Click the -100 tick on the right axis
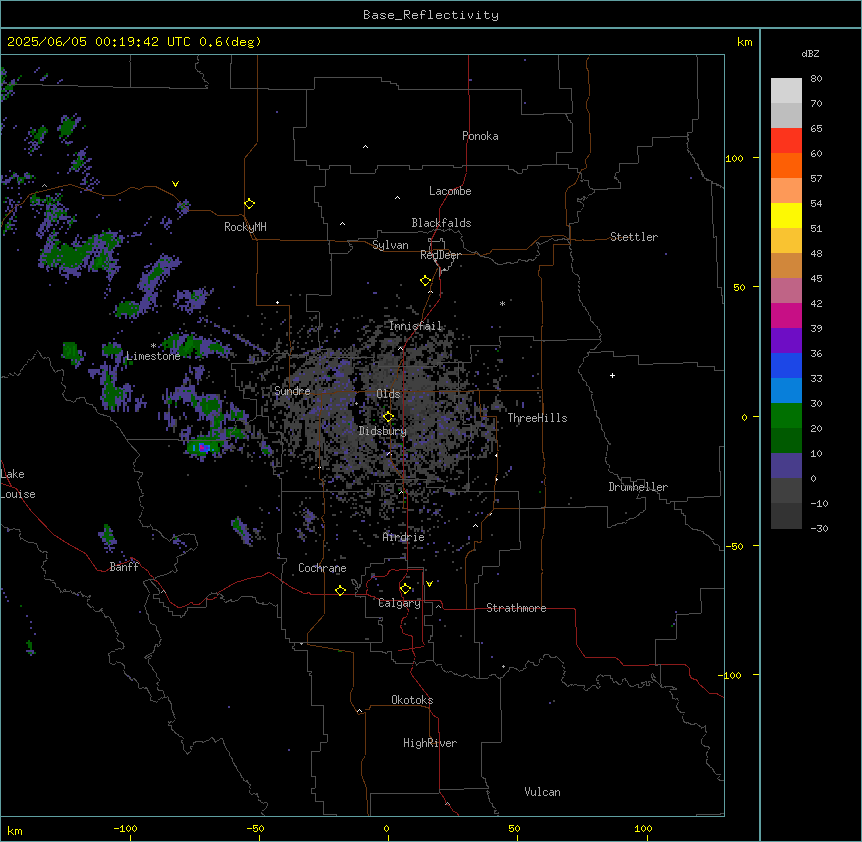Viewport: 862px width, 842px height. click(731, 675)
